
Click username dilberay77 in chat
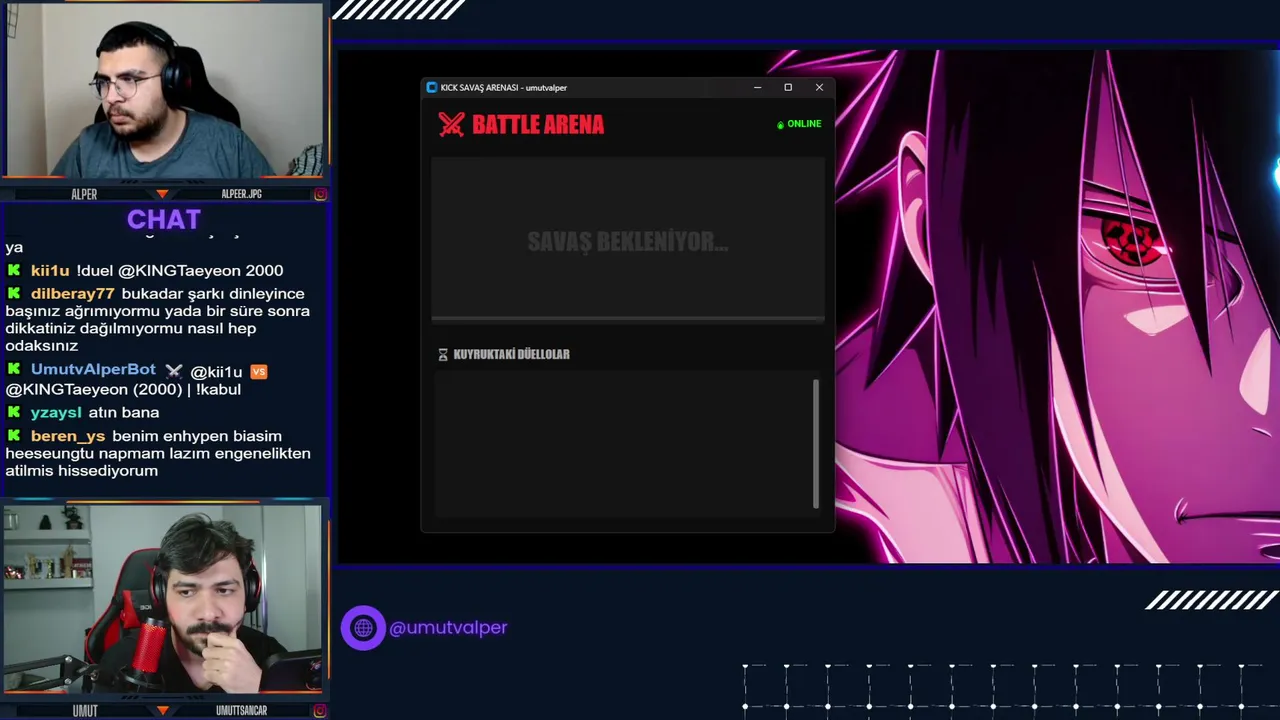coord(72,293)
